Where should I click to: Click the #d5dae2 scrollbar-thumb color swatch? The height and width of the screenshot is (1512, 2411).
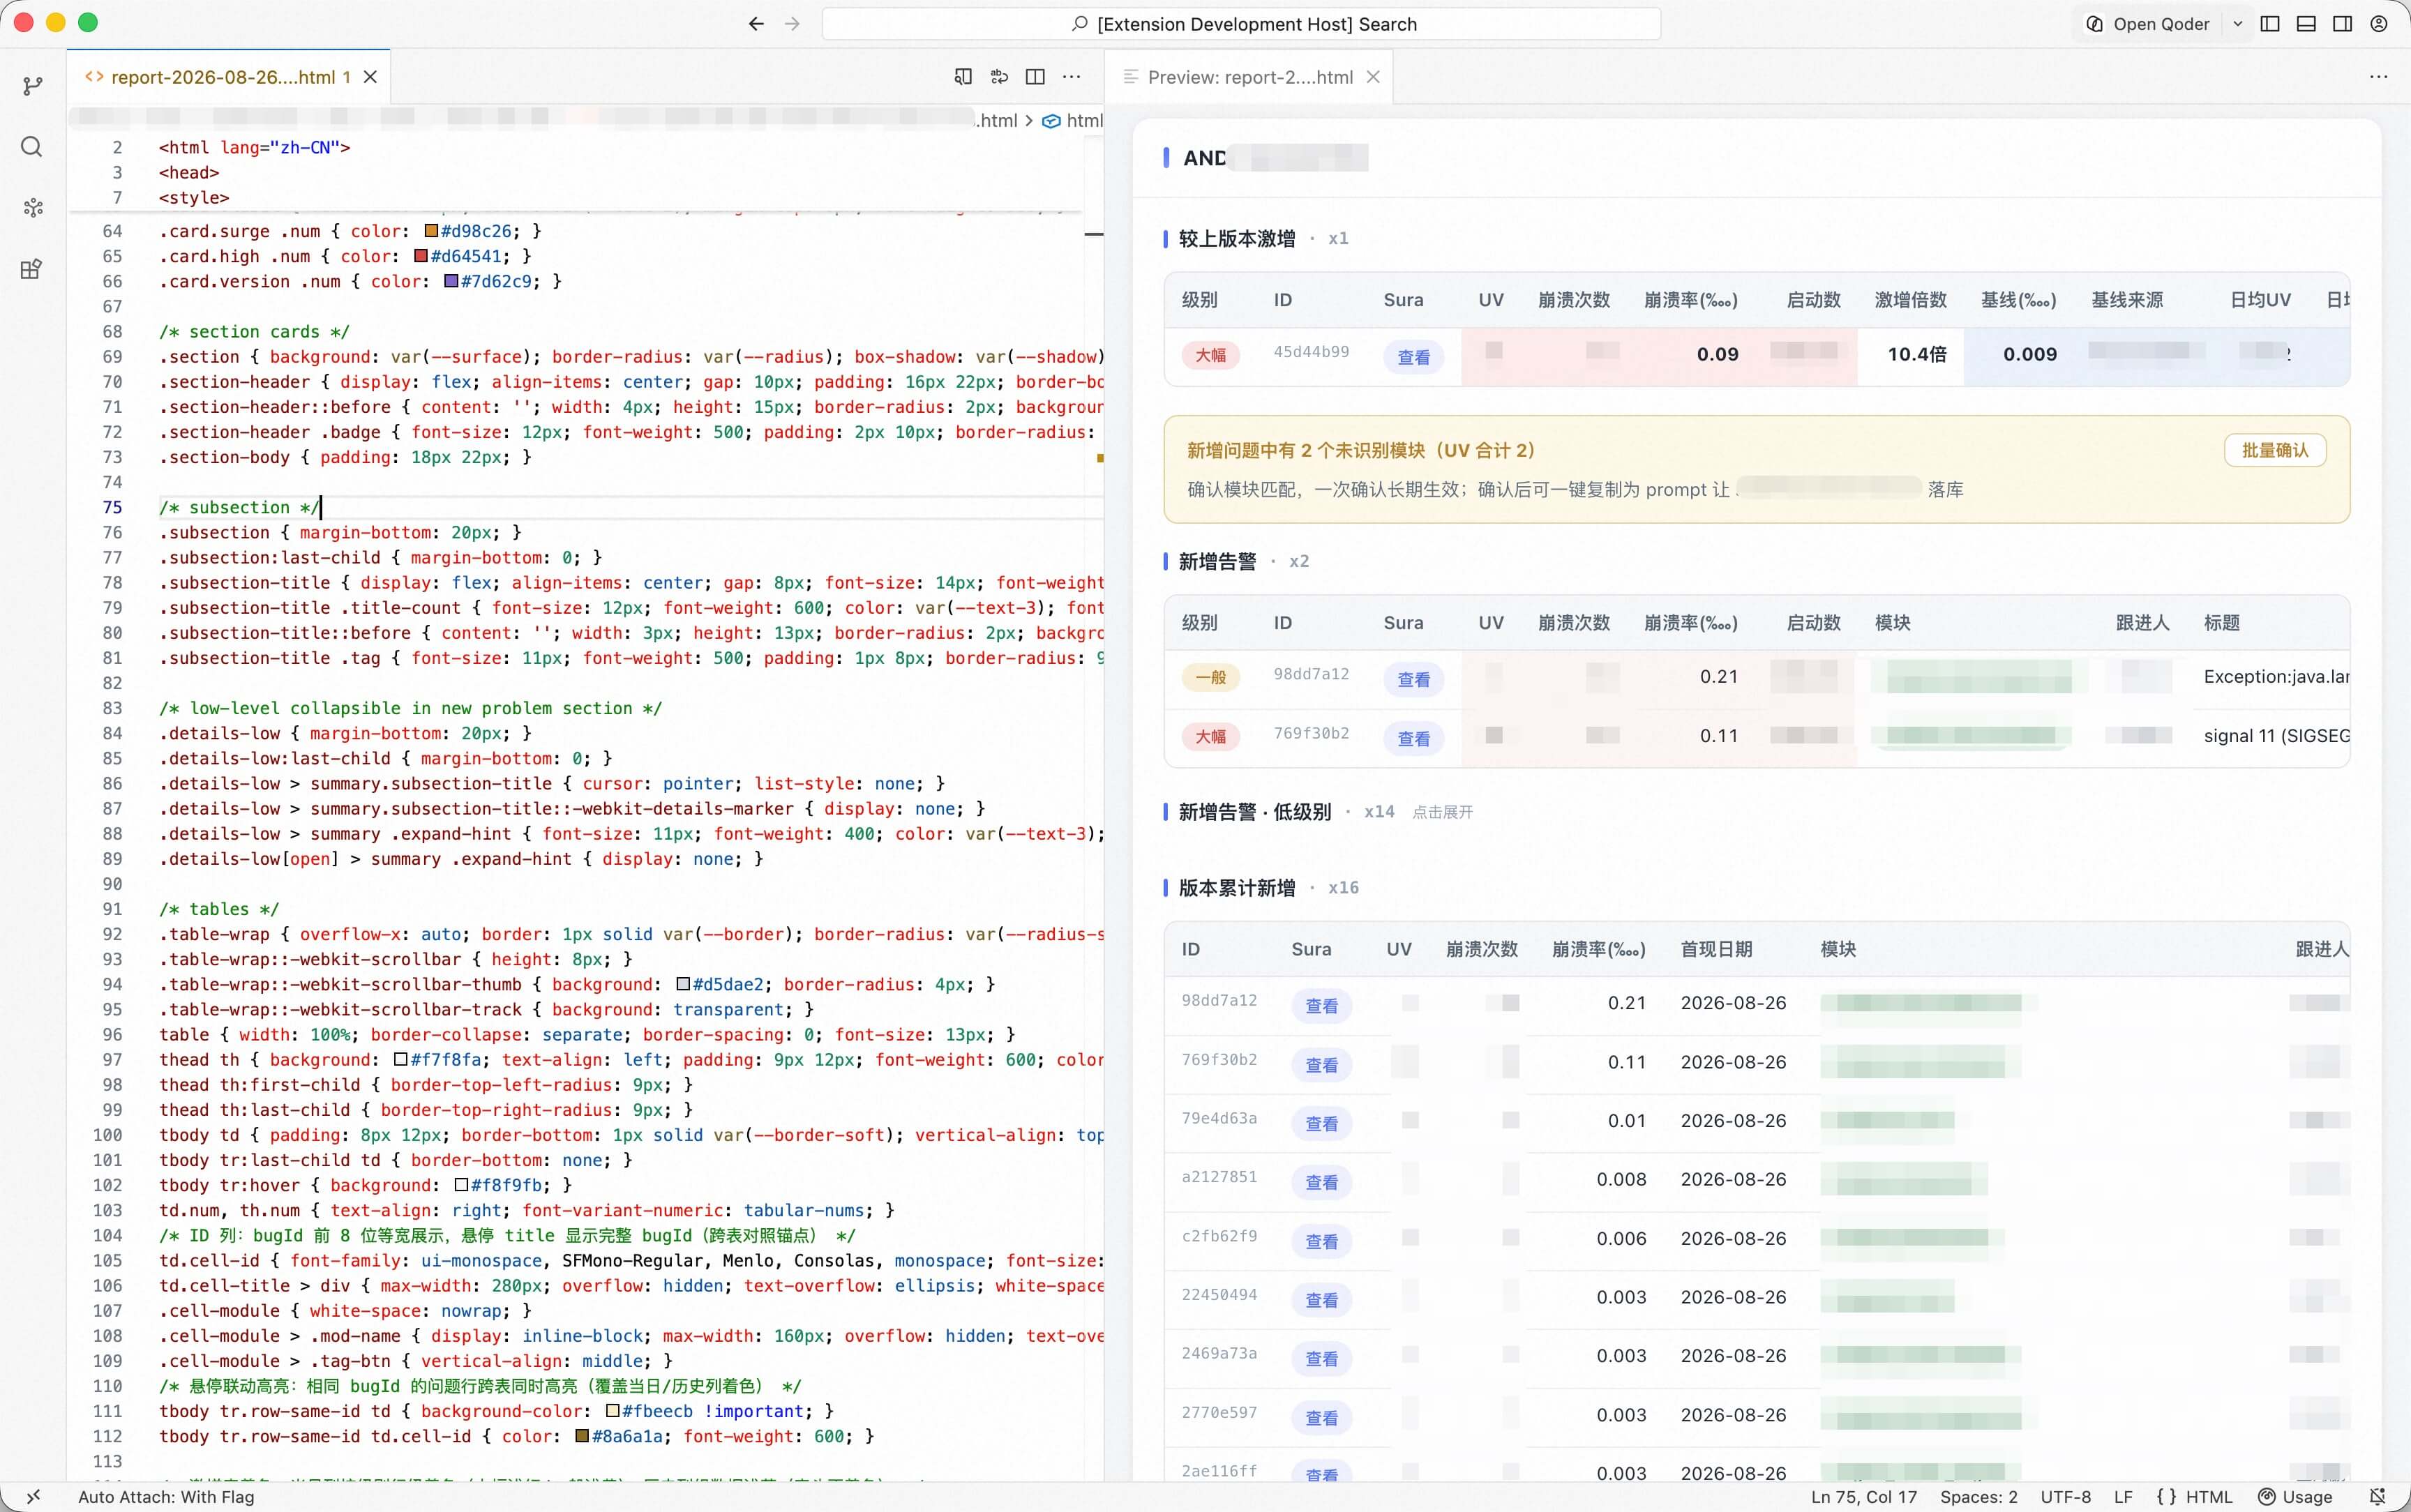(683, 984)
